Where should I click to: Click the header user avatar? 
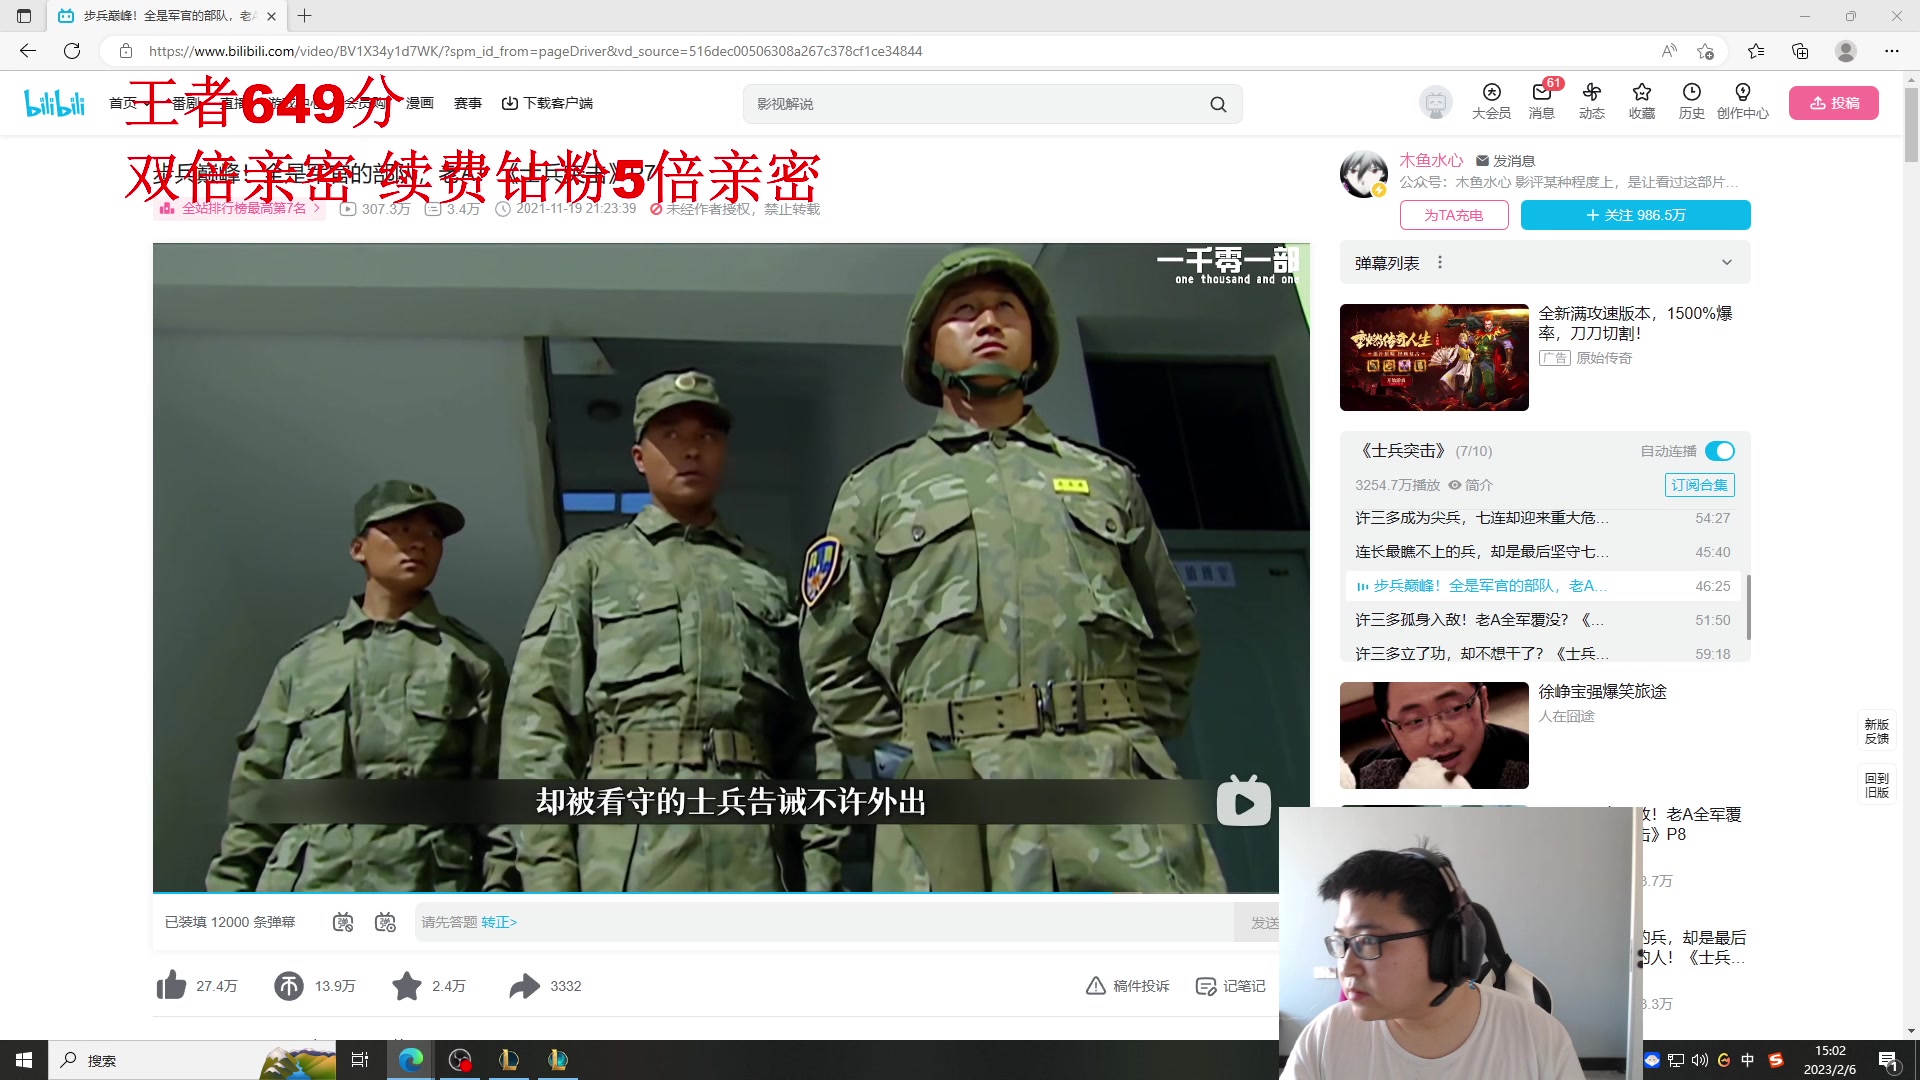pos(1436,102)
